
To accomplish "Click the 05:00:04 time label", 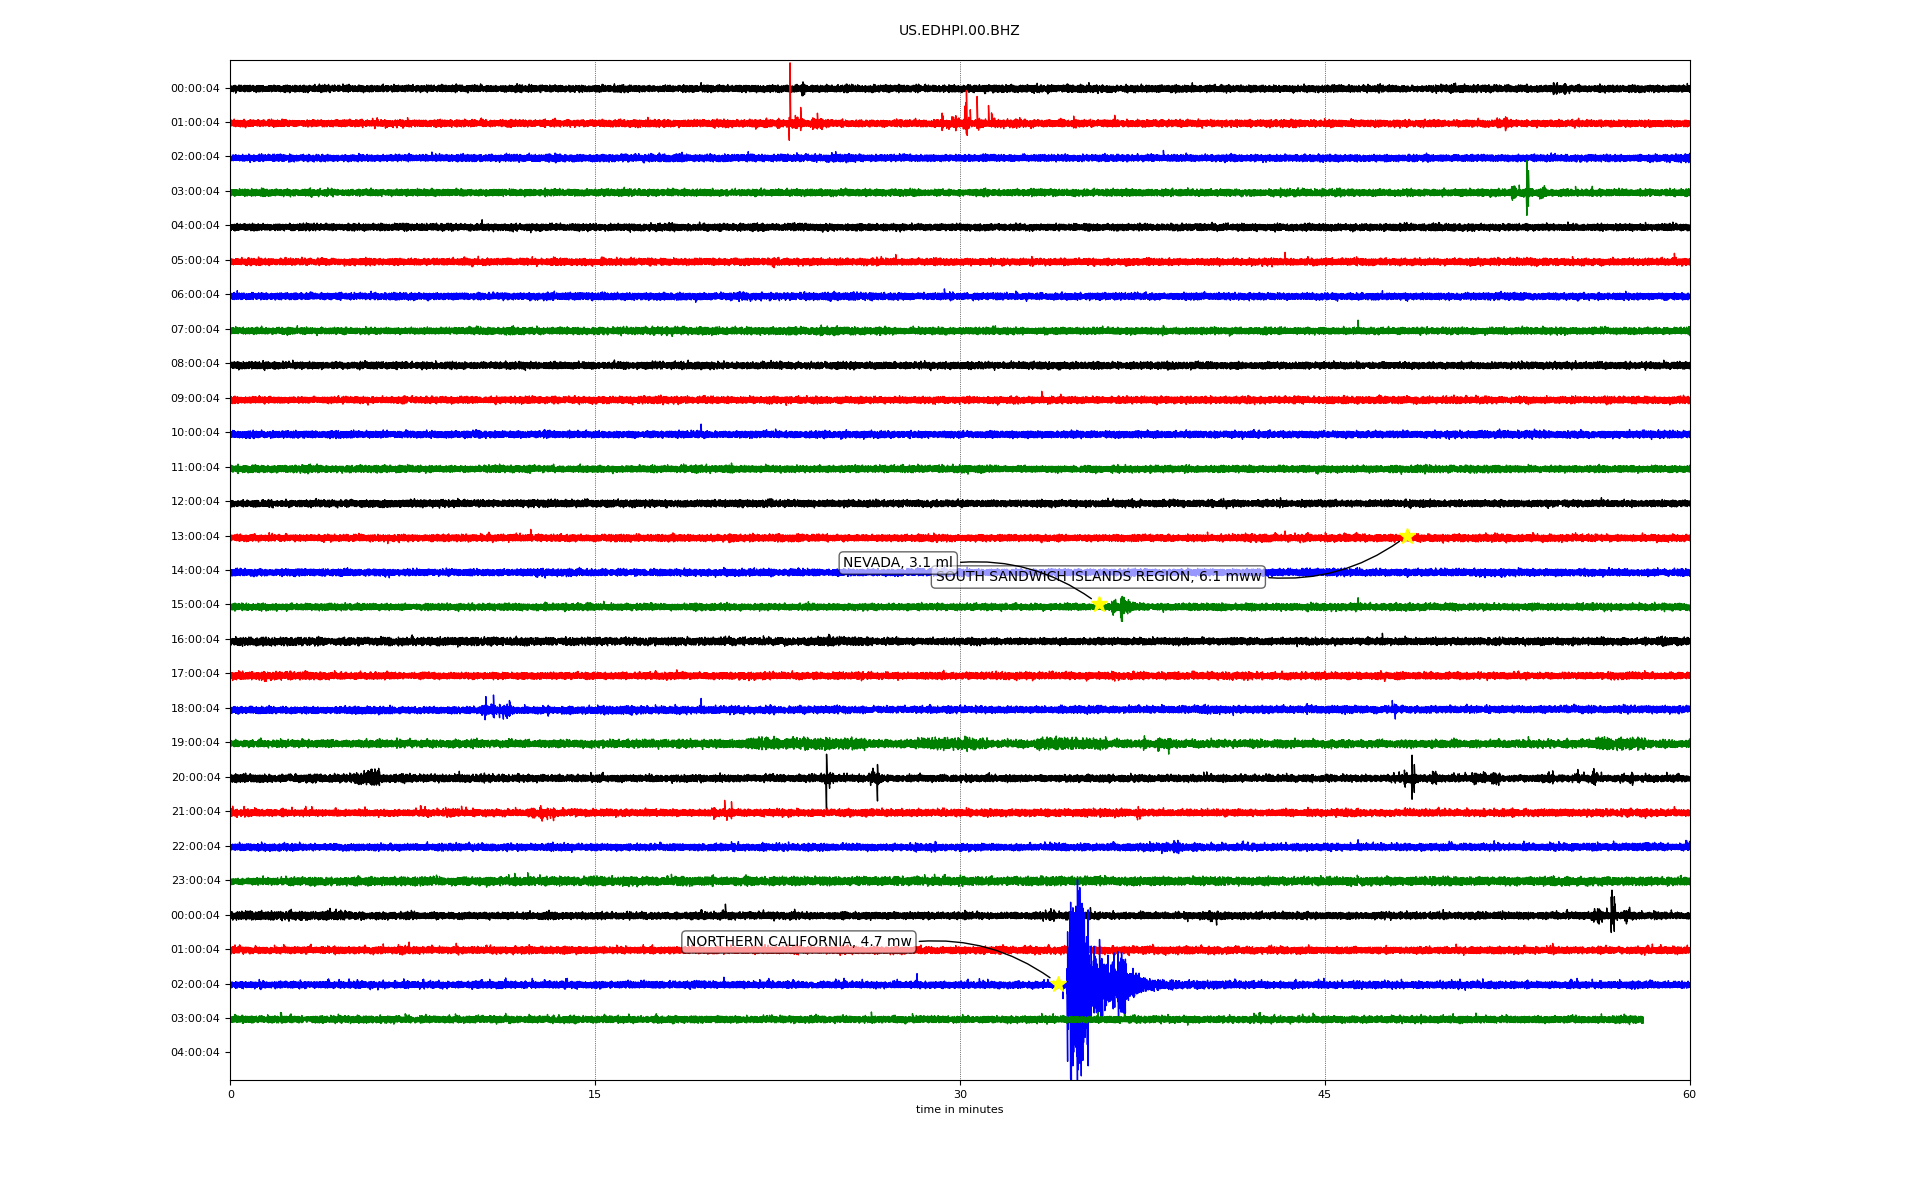I will (195, 261).
